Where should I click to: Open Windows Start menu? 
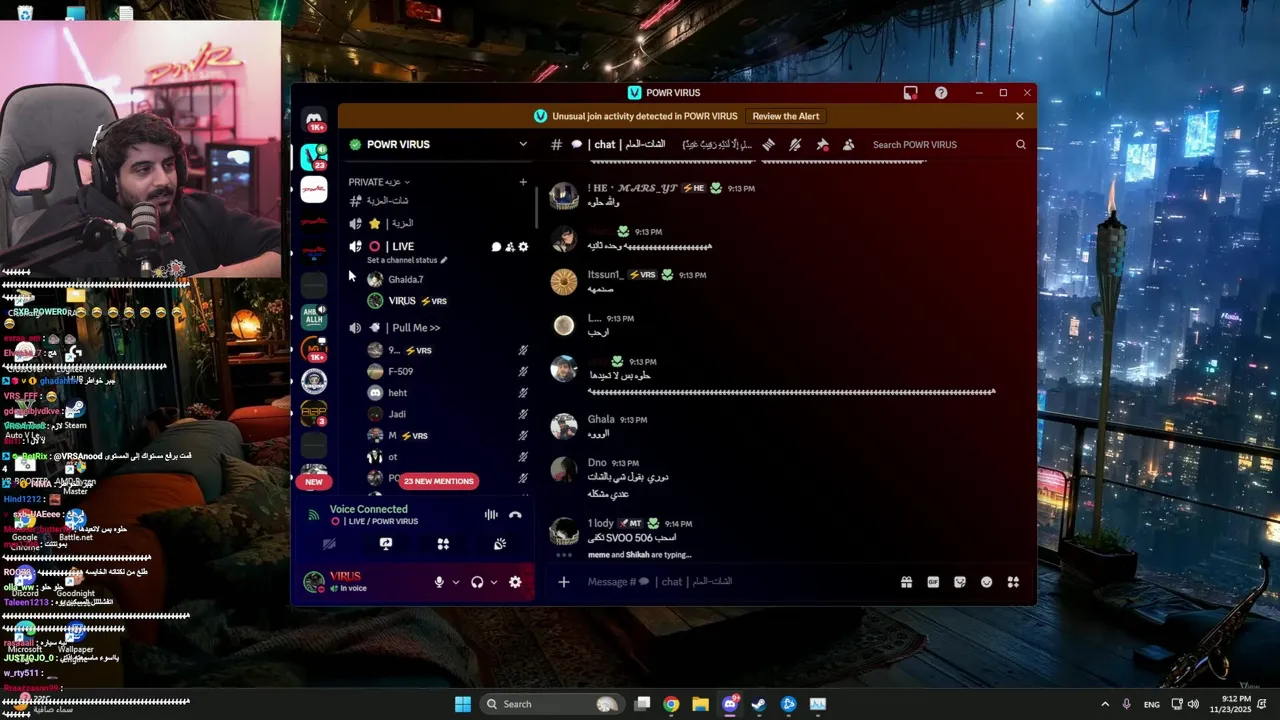(x=463, y=704)
